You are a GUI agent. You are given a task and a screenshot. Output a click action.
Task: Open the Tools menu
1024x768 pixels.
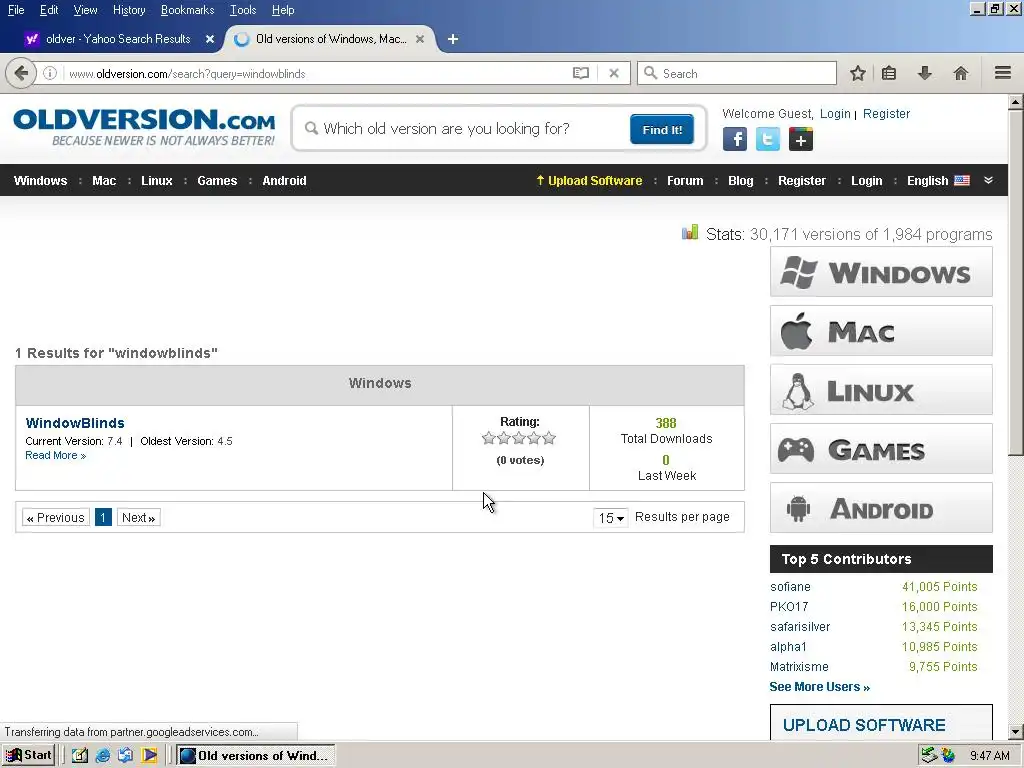tap(243, 10)
